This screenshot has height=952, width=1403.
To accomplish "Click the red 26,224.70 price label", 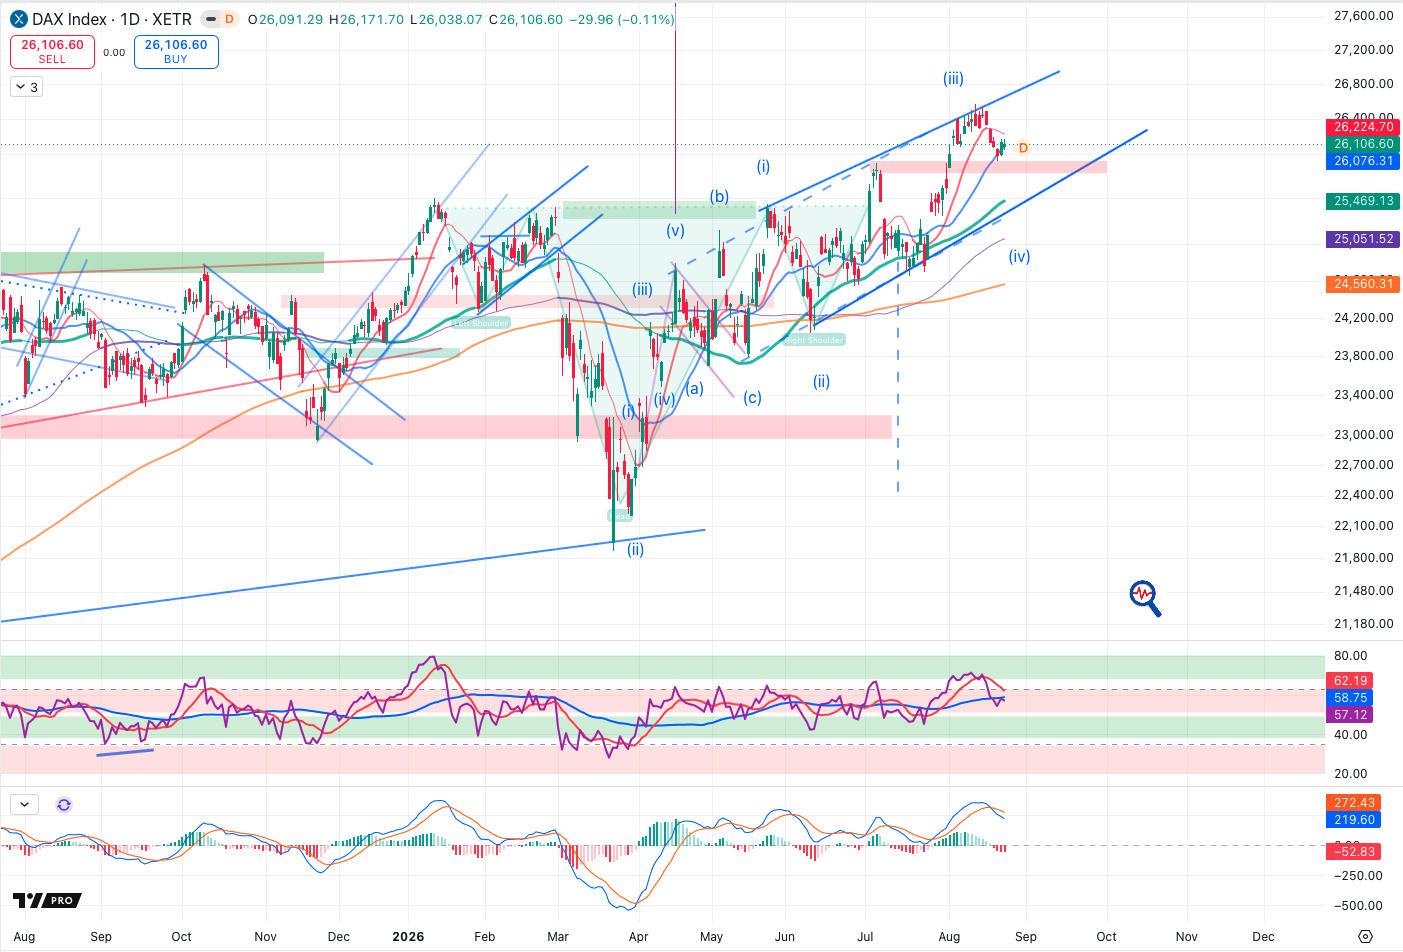I will point(1363,127).
